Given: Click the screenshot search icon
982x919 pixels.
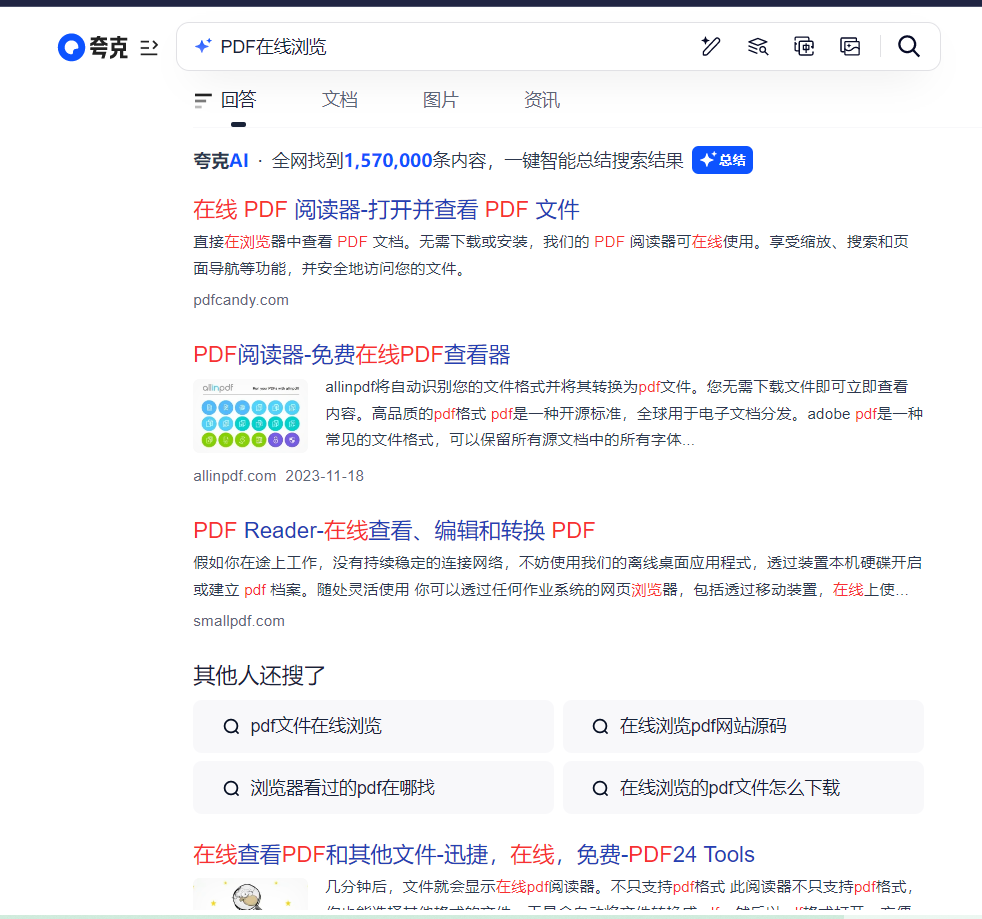Looking at the screenshot, I should (x=804, y=46).
